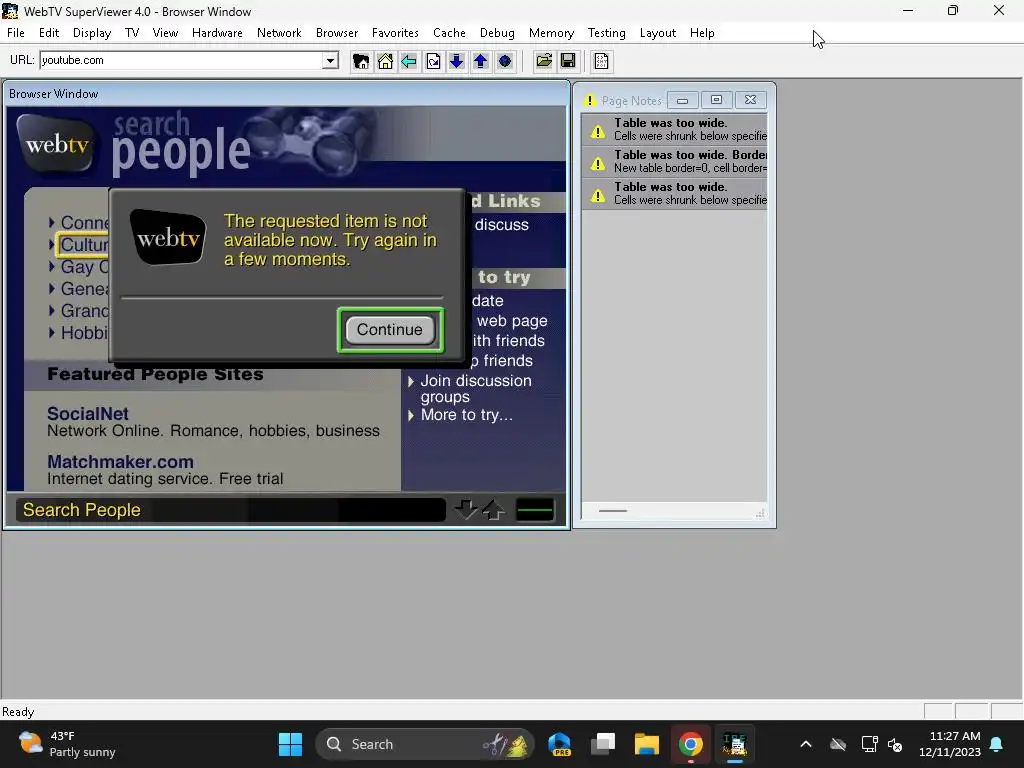Click the reload page toolbar icon
This screenshot has width=1024, height=768.
click(x=433, y=61)
